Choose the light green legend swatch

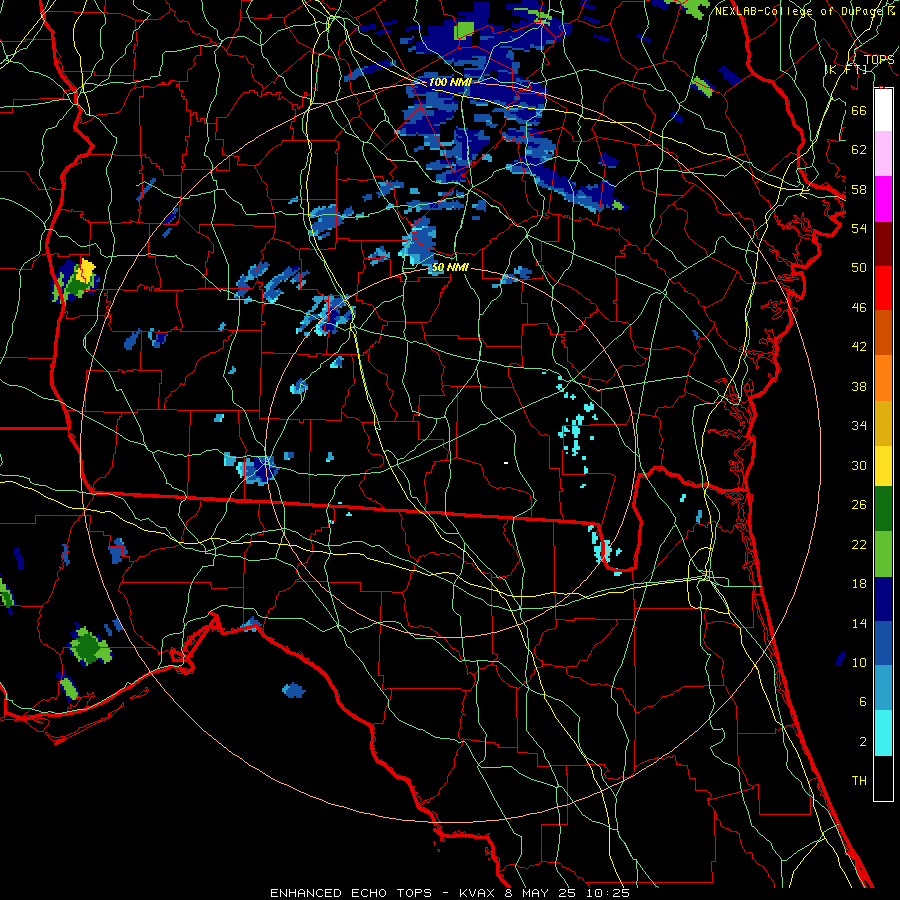click(883, 554)
